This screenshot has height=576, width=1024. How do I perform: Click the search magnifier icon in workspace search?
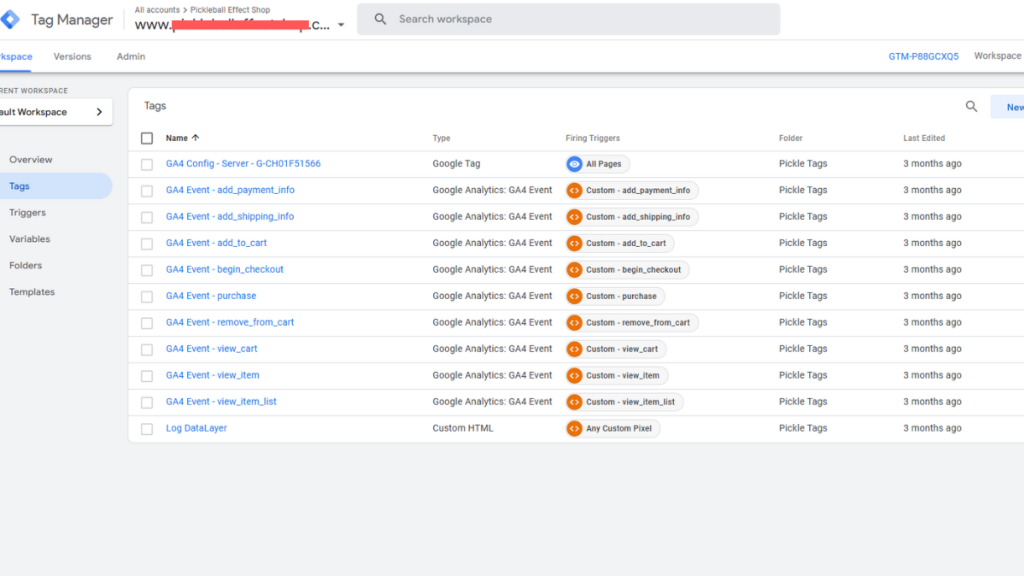(380, 19)
